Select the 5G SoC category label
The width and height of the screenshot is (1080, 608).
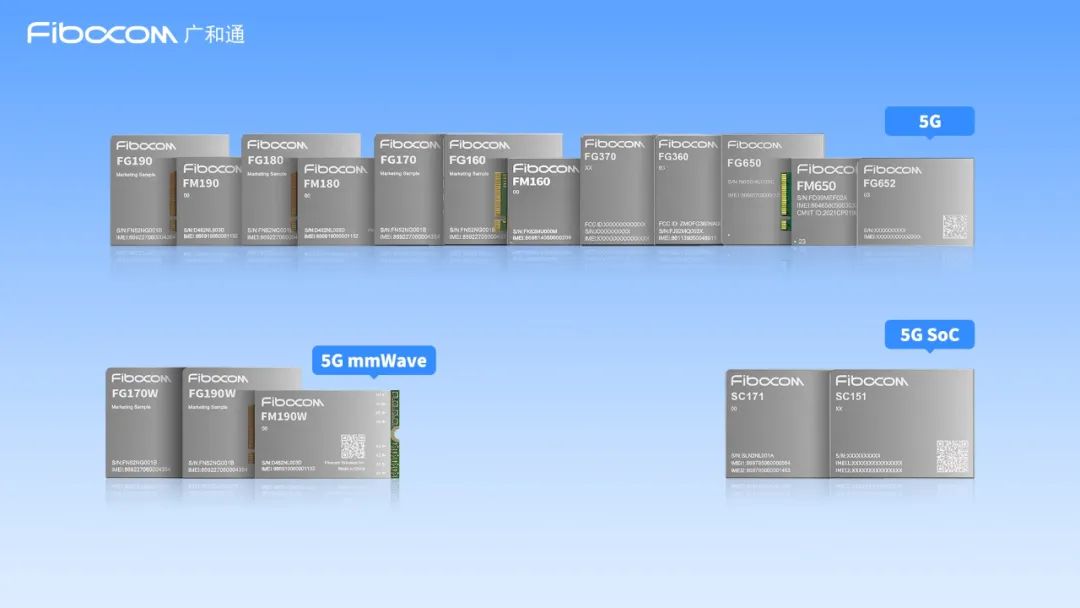pyautogui.click(x=929, y=335)
